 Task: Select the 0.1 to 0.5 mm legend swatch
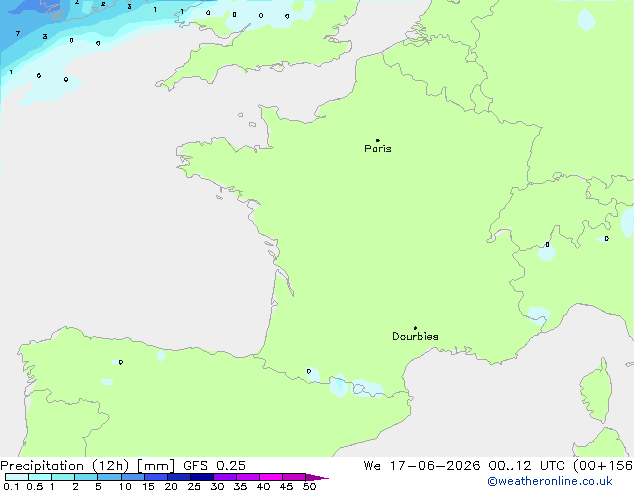pos(17,477)
